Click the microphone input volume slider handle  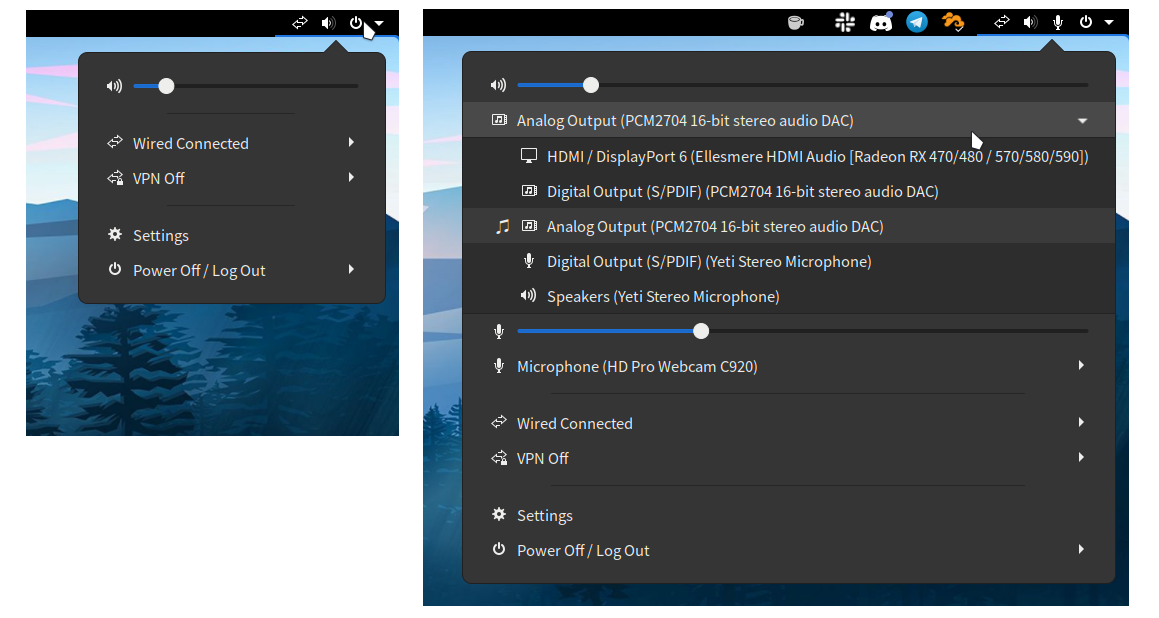701,331
